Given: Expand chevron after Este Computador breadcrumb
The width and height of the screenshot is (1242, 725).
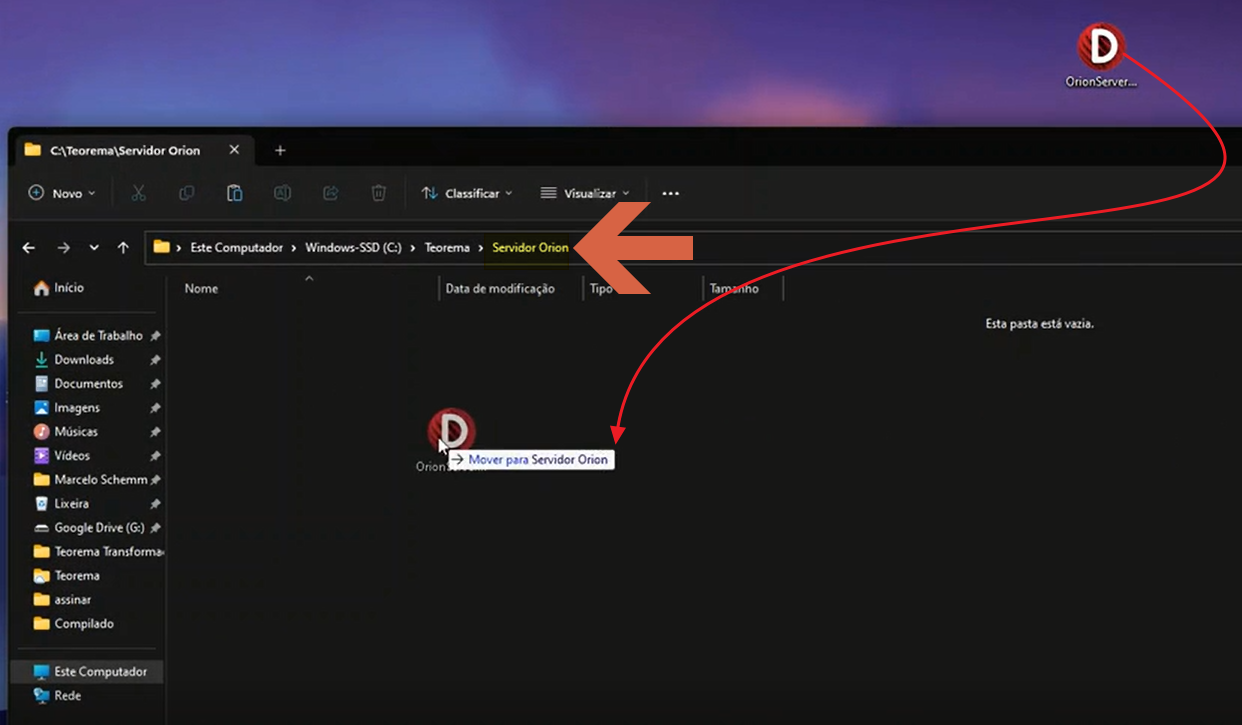Looking at the screenshot, I should (x=295, y=247).
